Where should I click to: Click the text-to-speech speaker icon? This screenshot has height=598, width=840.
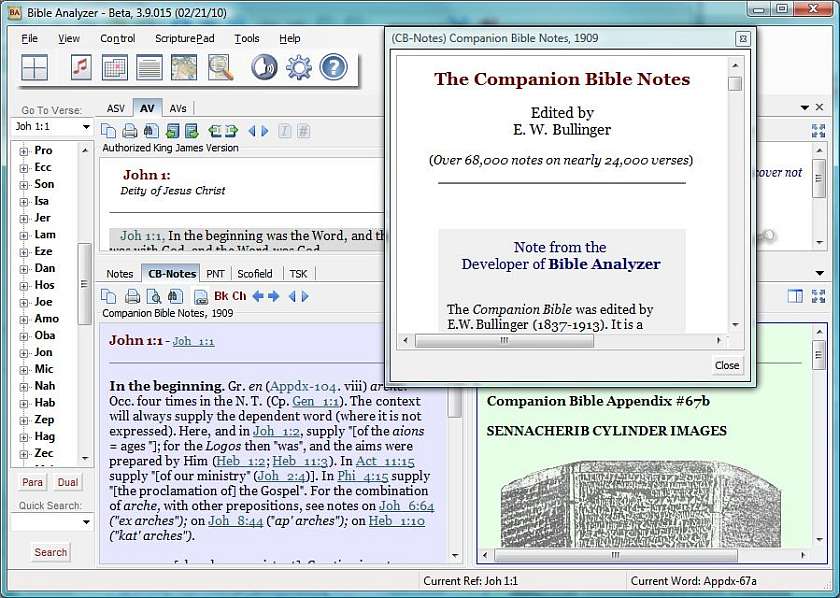point(264,67)
